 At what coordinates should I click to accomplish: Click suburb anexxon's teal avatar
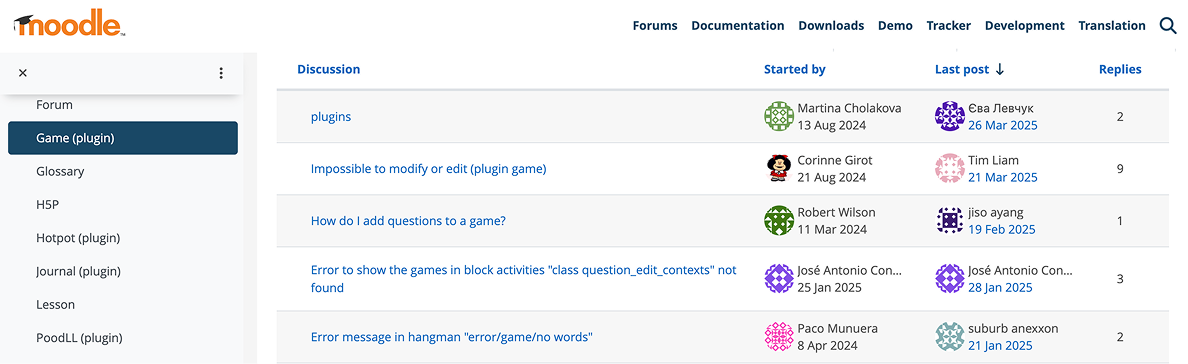(x=949, y=337)
